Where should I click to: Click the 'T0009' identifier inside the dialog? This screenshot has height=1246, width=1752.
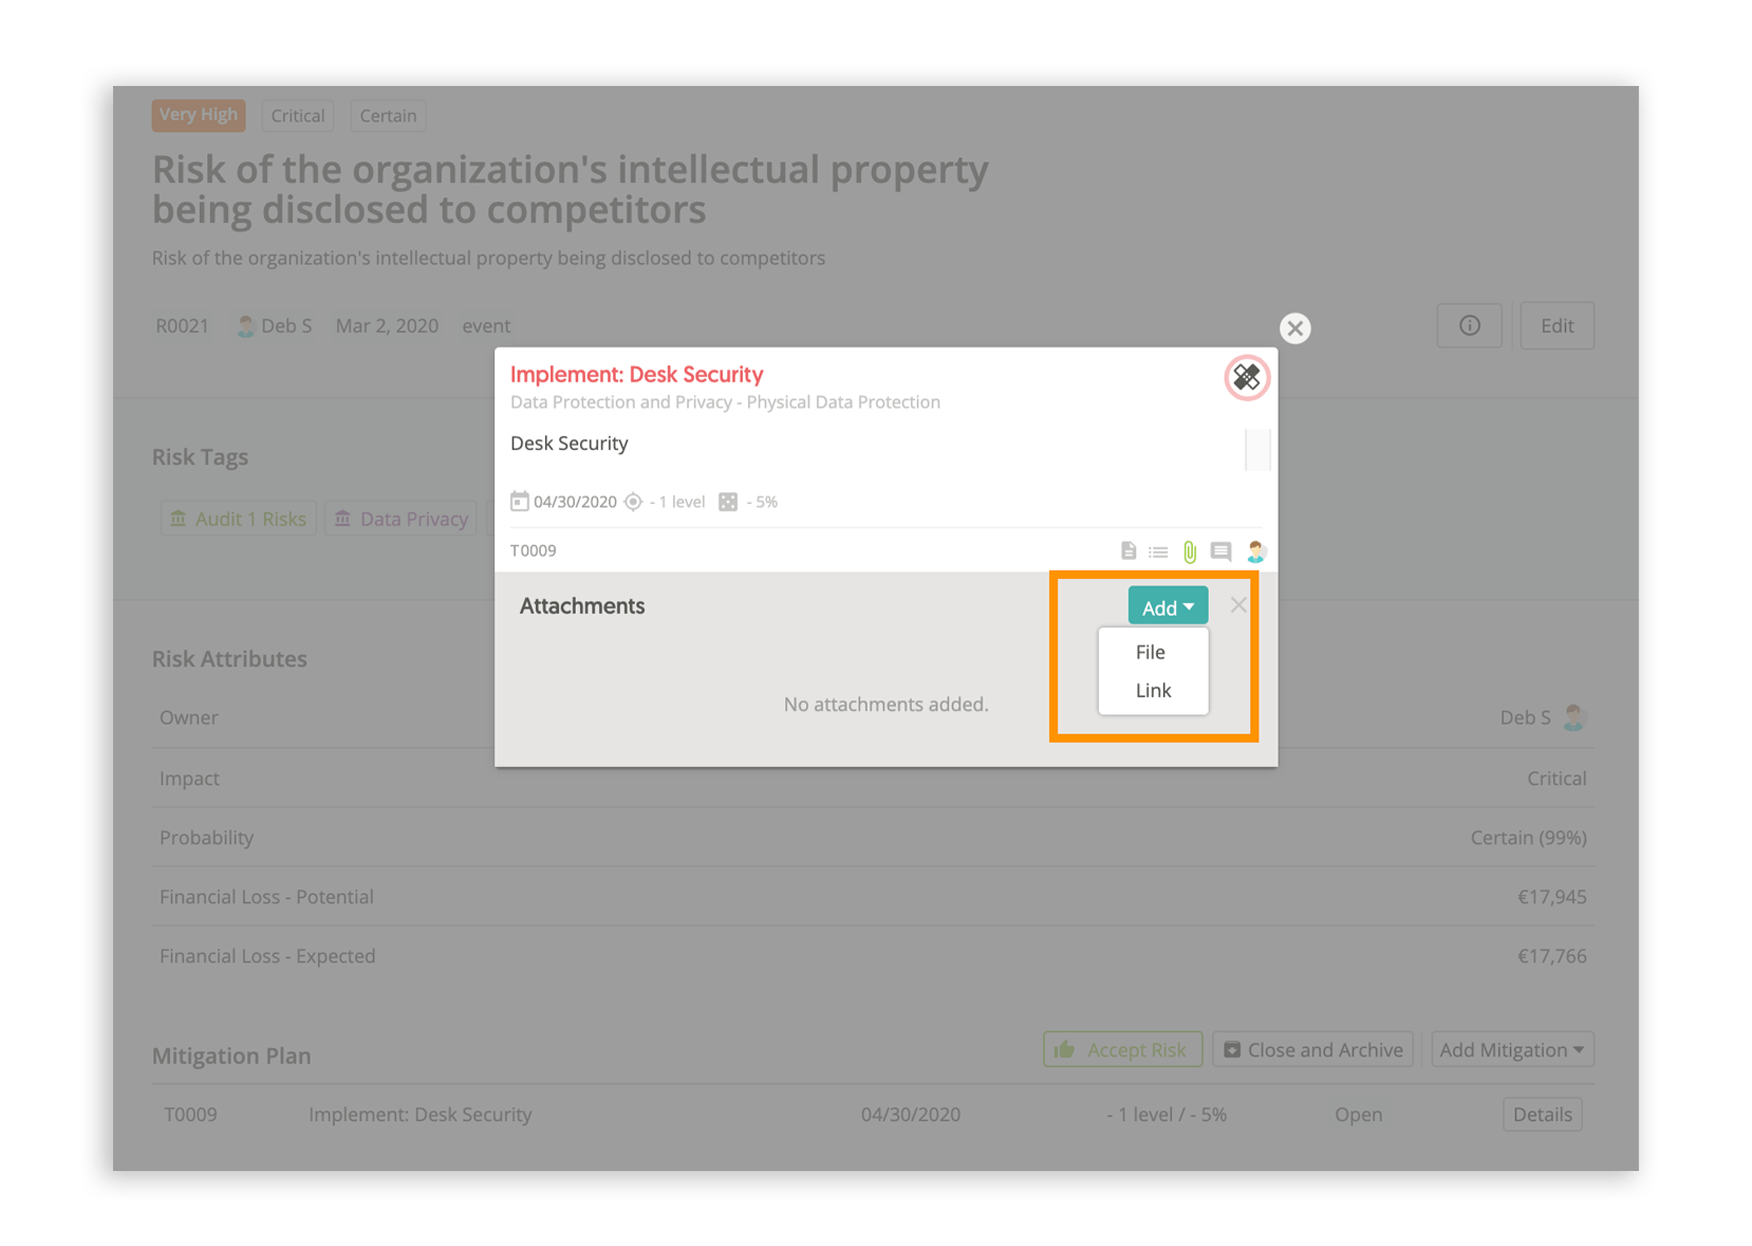tap(533, 550)
